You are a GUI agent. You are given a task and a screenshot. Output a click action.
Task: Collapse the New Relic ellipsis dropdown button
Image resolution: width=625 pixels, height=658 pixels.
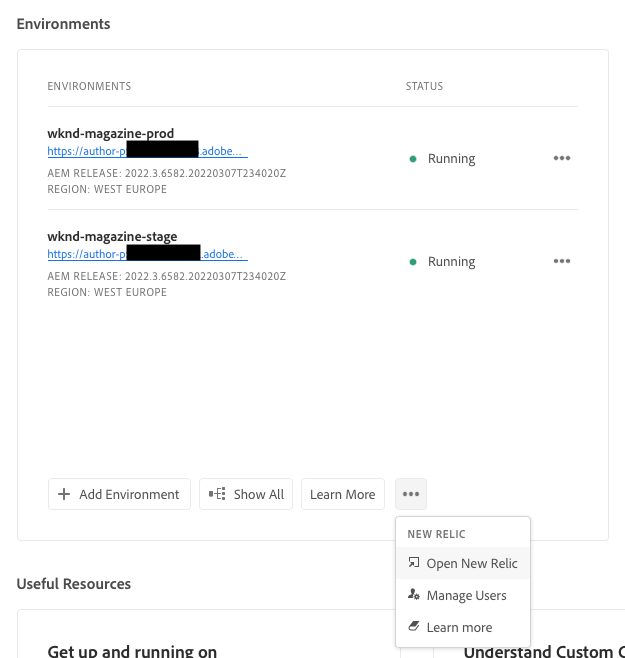click(x=411, y=494)
